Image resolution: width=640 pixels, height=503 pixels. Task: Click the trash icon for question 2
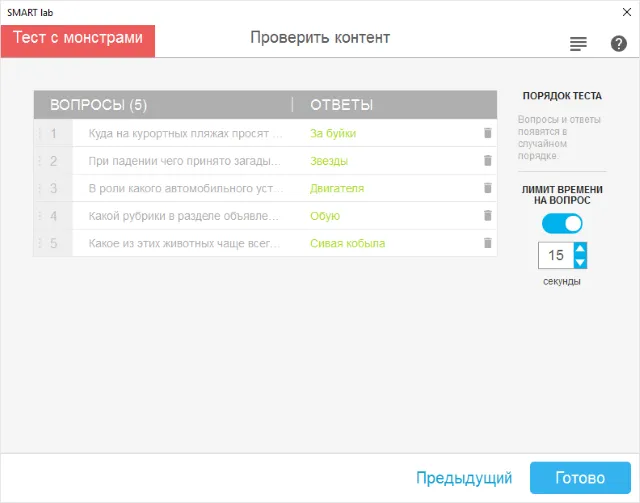pos(487,160)
